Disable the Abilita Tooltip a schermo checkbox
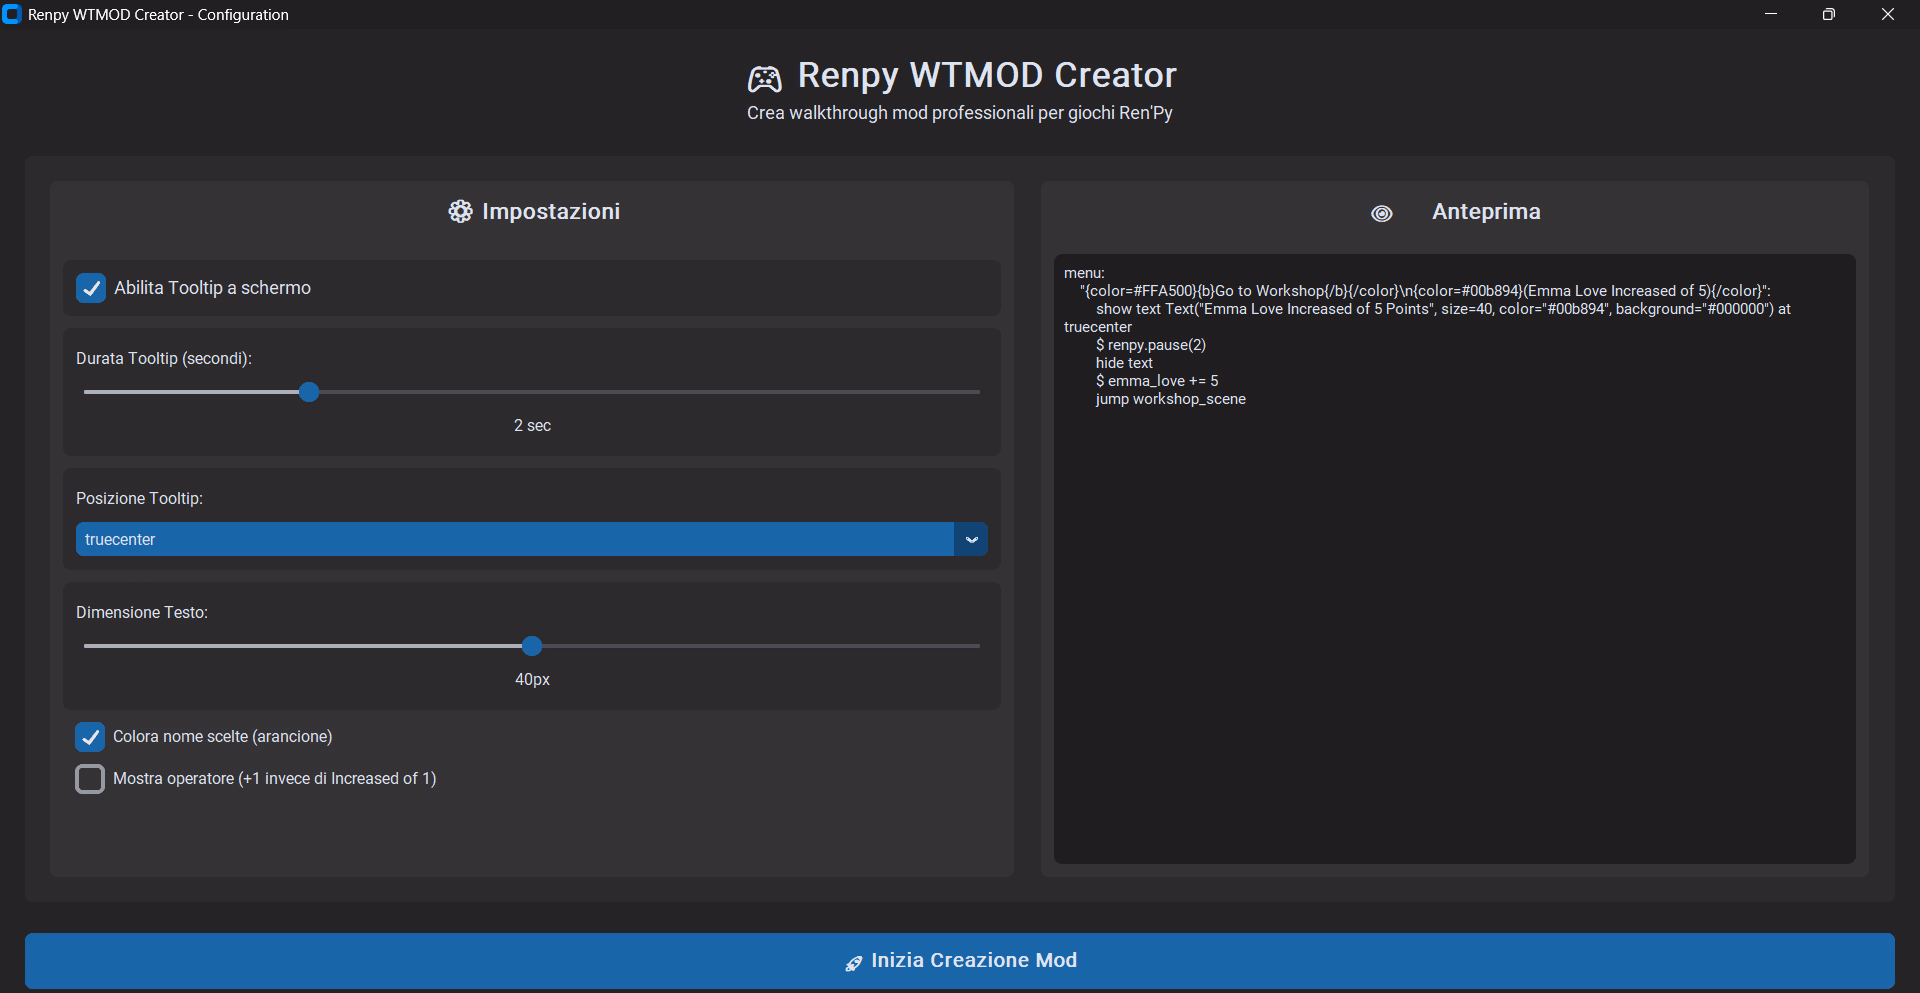 click(x=91, y=288)
